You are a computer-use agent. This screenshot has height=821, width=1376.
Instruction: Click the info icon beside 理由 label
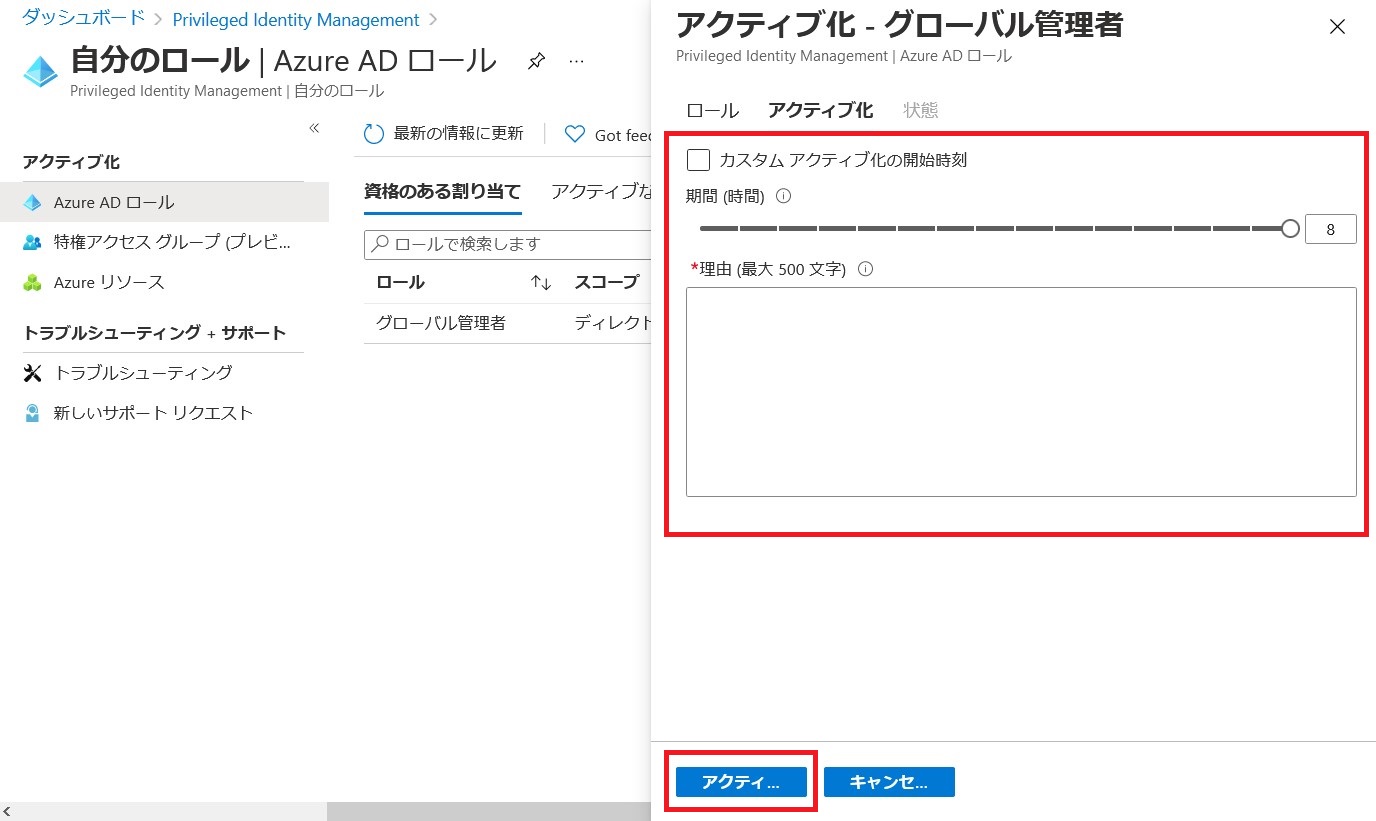click(866, 269)
